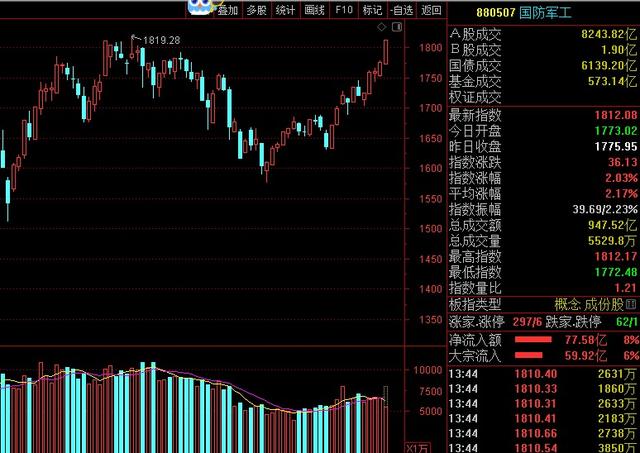Image resolution: width=640 pixels, height=453 pixels.
Task: Select the 基金成交 value 573.14亿
Action: (x=612, y=81)
